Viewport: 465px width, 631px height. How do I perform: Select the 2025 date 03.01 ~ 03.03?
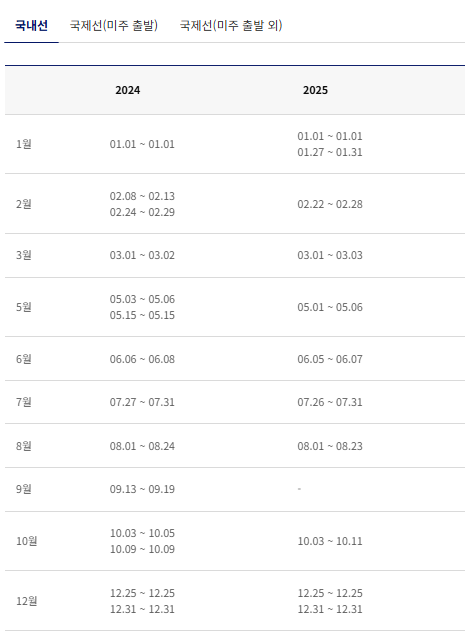pos(330,255)
